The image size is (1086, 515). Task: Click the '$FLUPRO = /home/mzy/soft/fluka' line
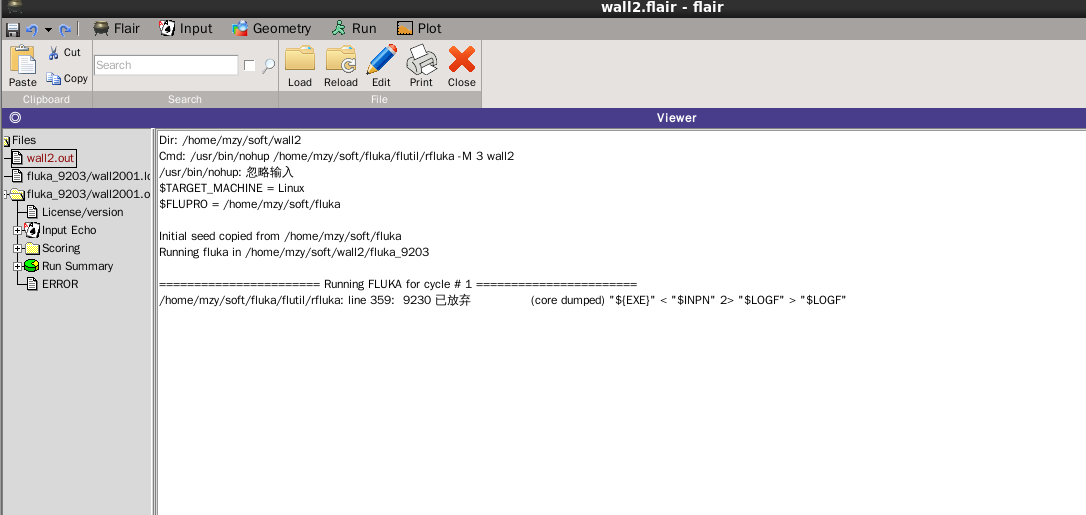(x=249, y=204)
